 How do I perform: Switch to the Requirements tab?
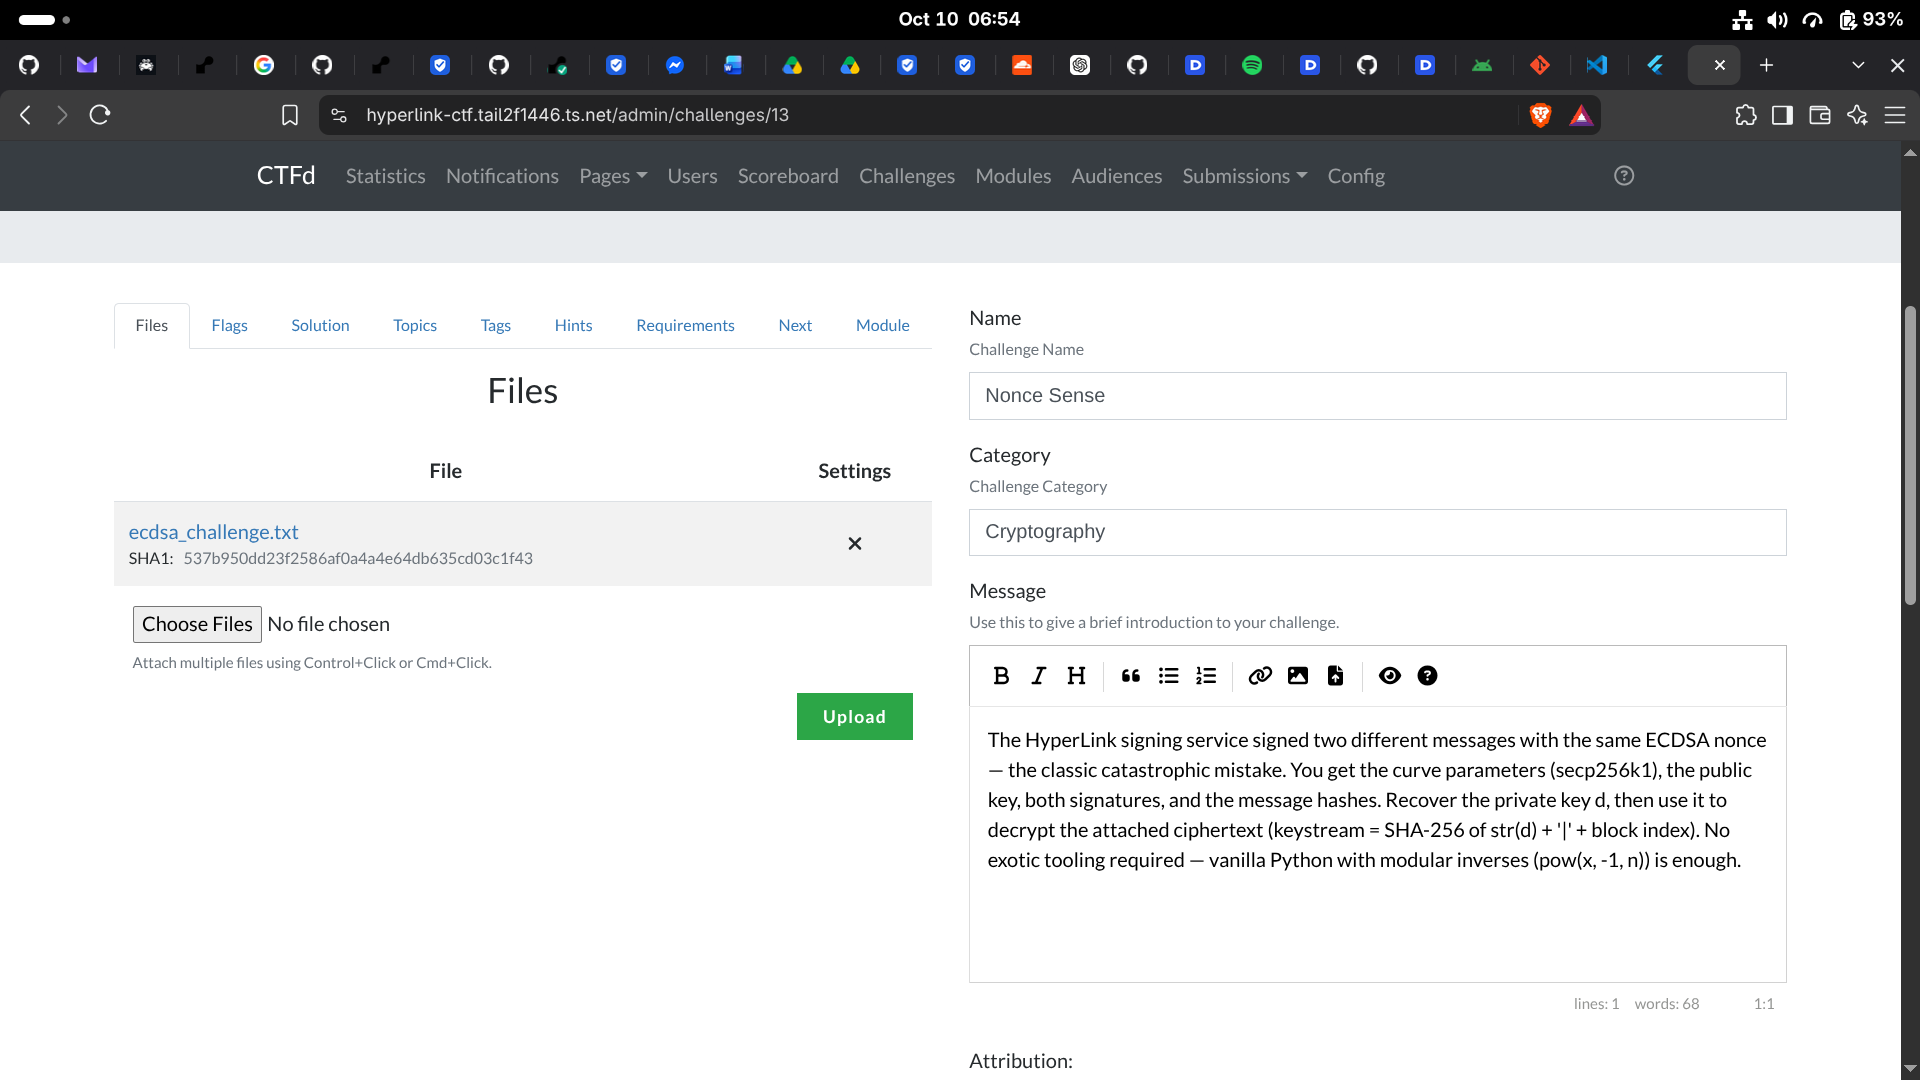point(685,326)
